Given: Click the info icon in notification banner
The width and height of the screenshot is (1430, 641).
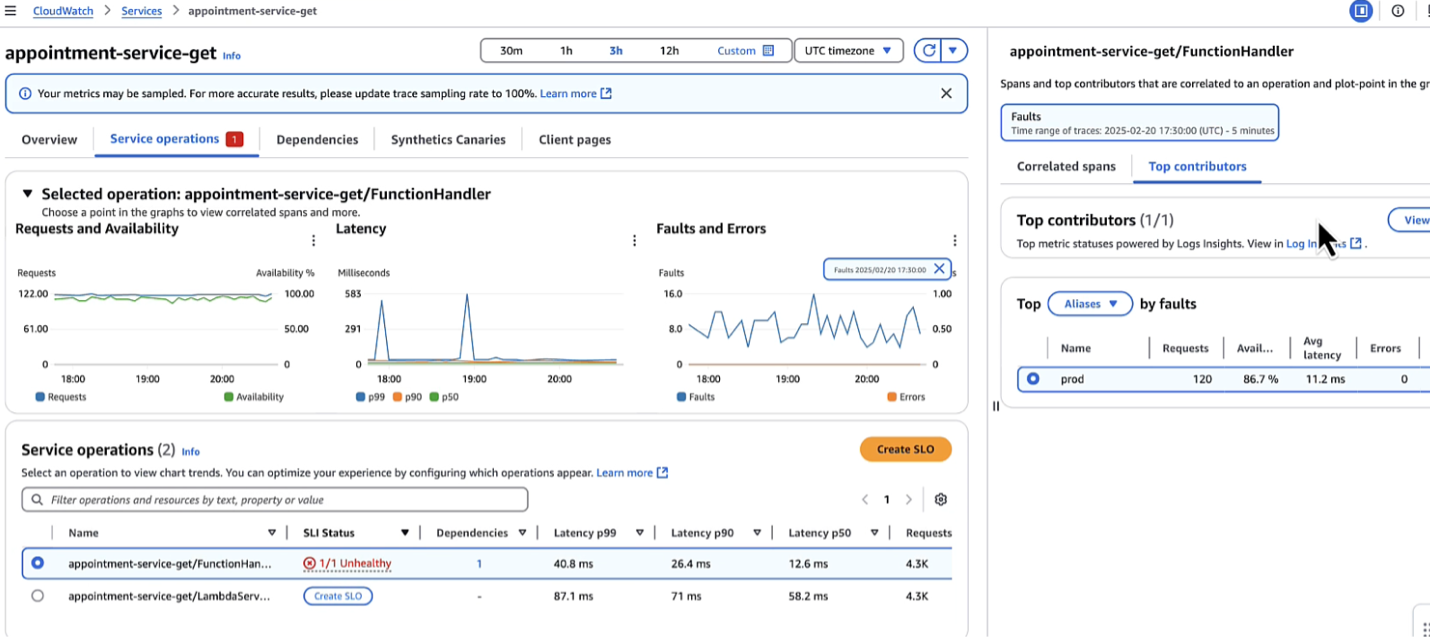Looking at the screenshot, I should (x=25, y=93).
